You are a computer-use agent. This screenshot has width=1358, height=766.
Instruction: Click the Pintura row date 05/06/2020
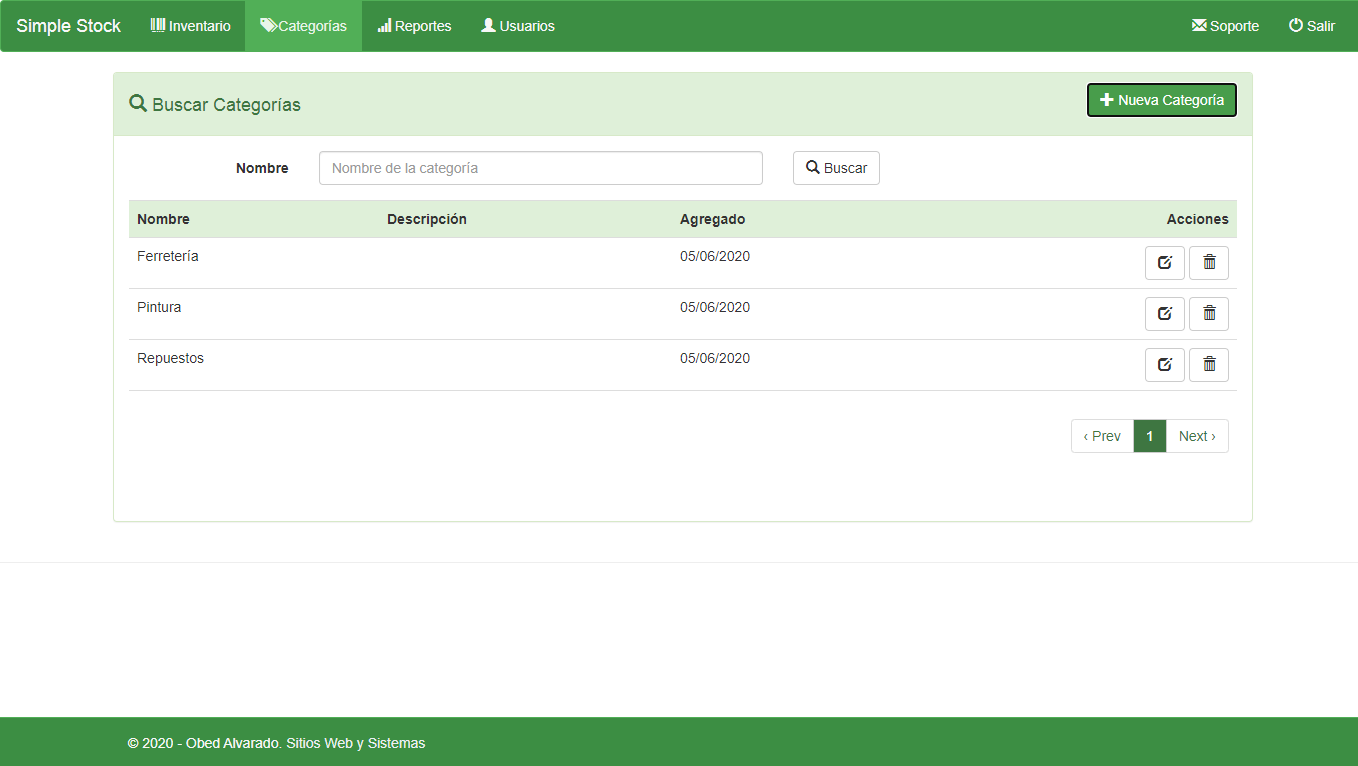click(715, 307)
